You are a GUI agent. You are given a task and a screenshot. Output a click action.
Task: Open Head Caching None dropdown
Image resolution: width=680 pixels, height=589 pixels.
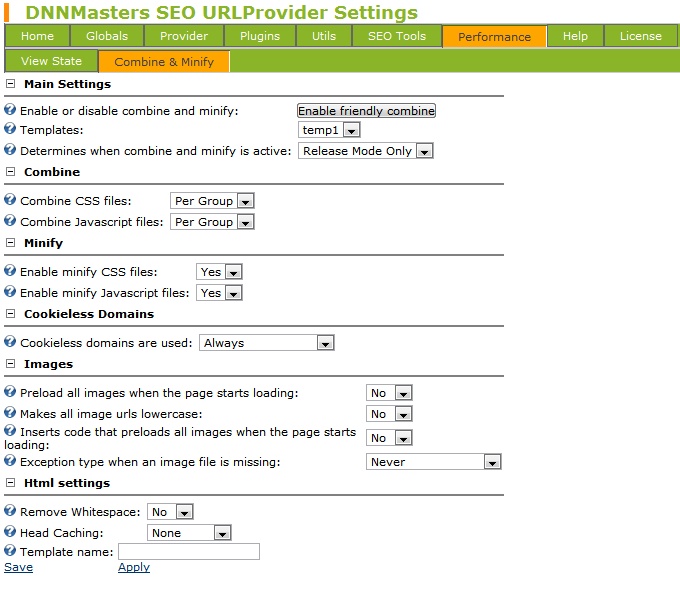click(x=189, y=533)
